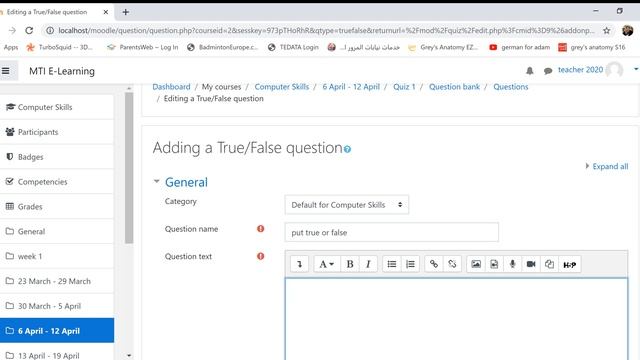The image size is (640, 360).
Task: Open Competencies in side navigation
Action: pos(57,182)
